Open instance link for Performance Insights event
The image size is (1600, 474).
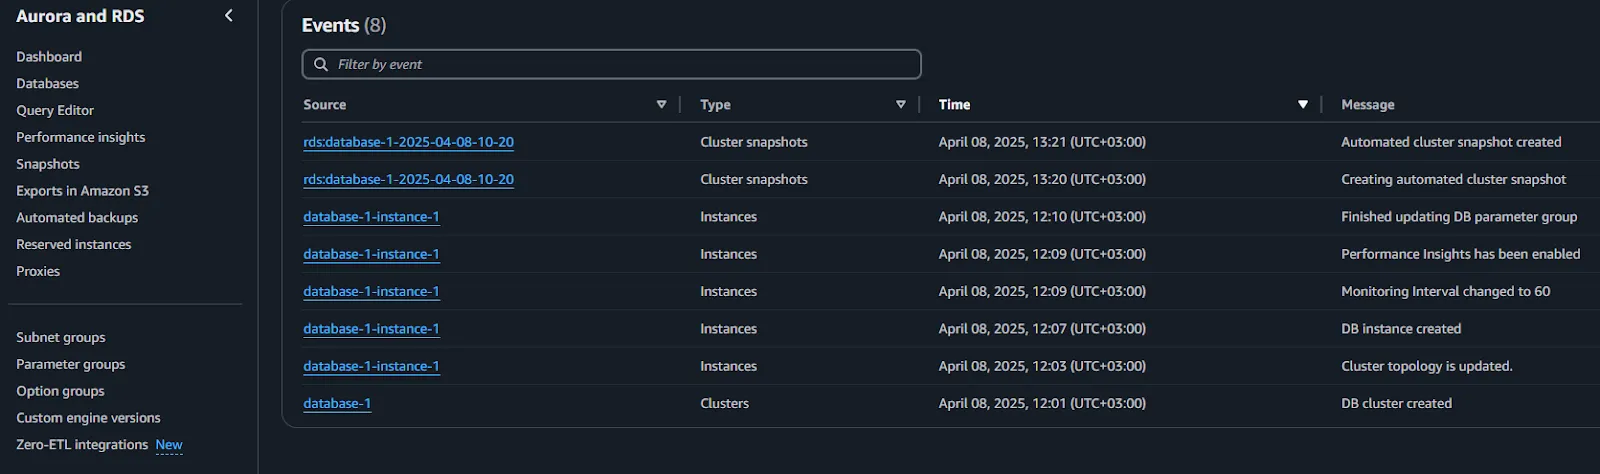coord(371,254)
